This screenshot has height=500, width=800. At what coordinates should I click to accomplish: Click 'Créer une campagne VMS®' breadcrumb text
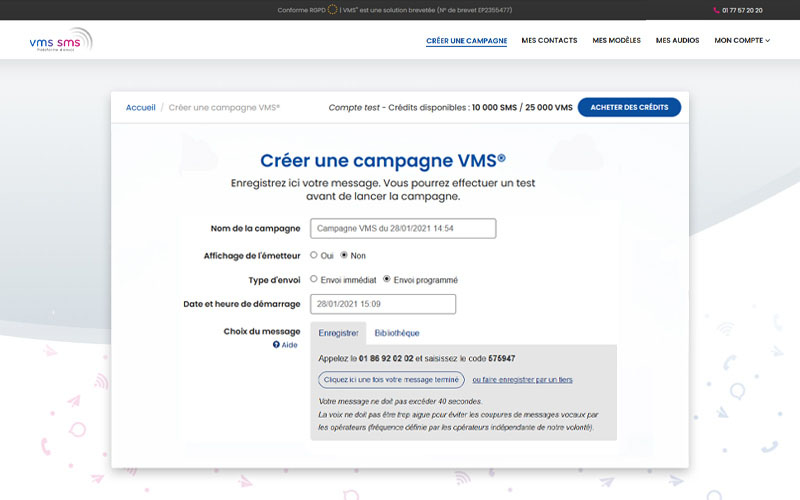(x=224, y=108)
